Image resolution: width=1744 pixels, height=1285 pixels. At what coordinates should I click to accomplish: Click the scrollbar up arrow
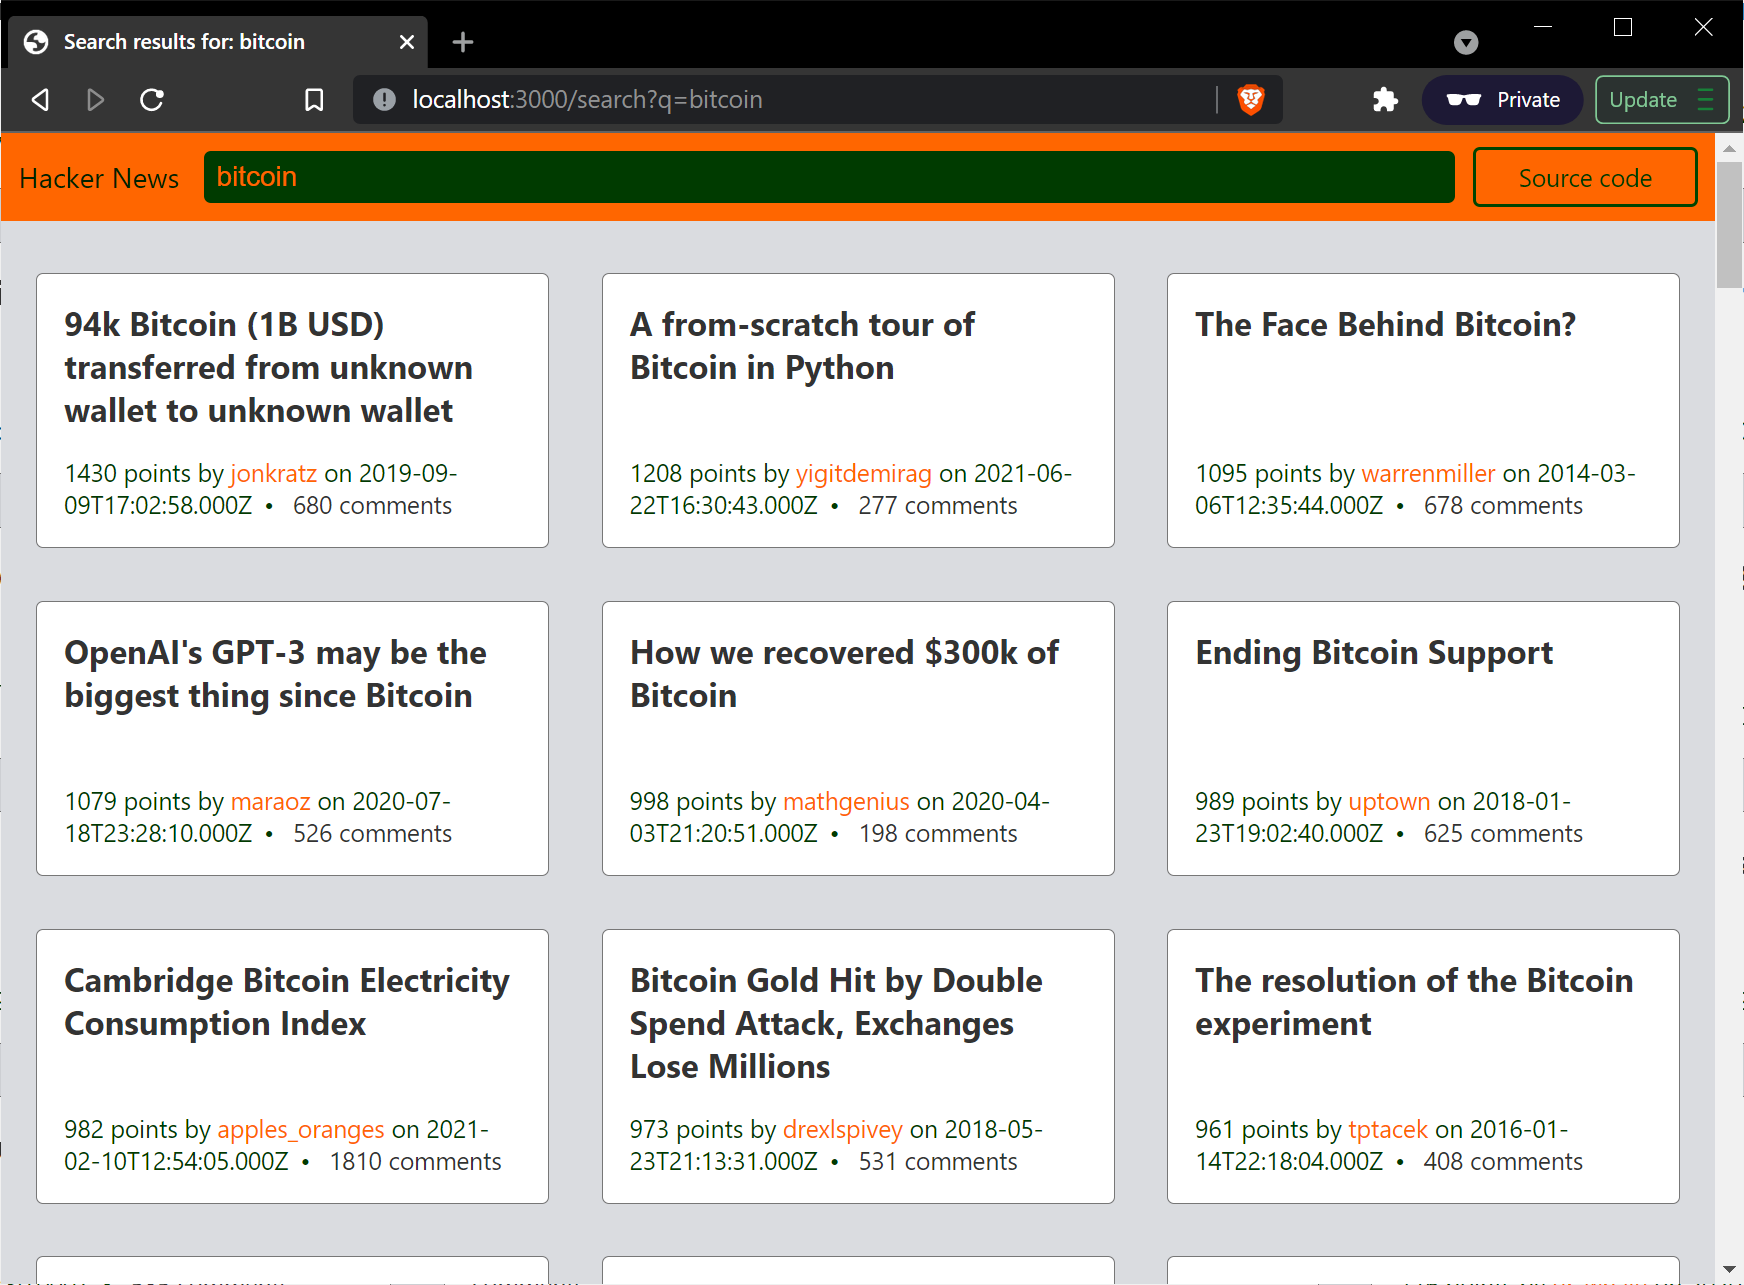(x=1729, y=147)
